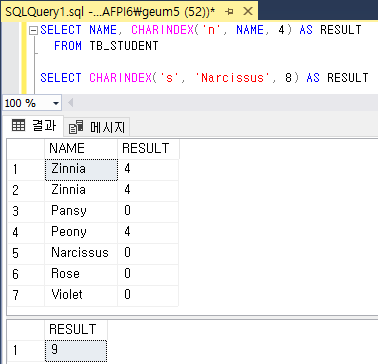Select the Rose name cell
Screen dimensions: 378x364
[81, 275]
